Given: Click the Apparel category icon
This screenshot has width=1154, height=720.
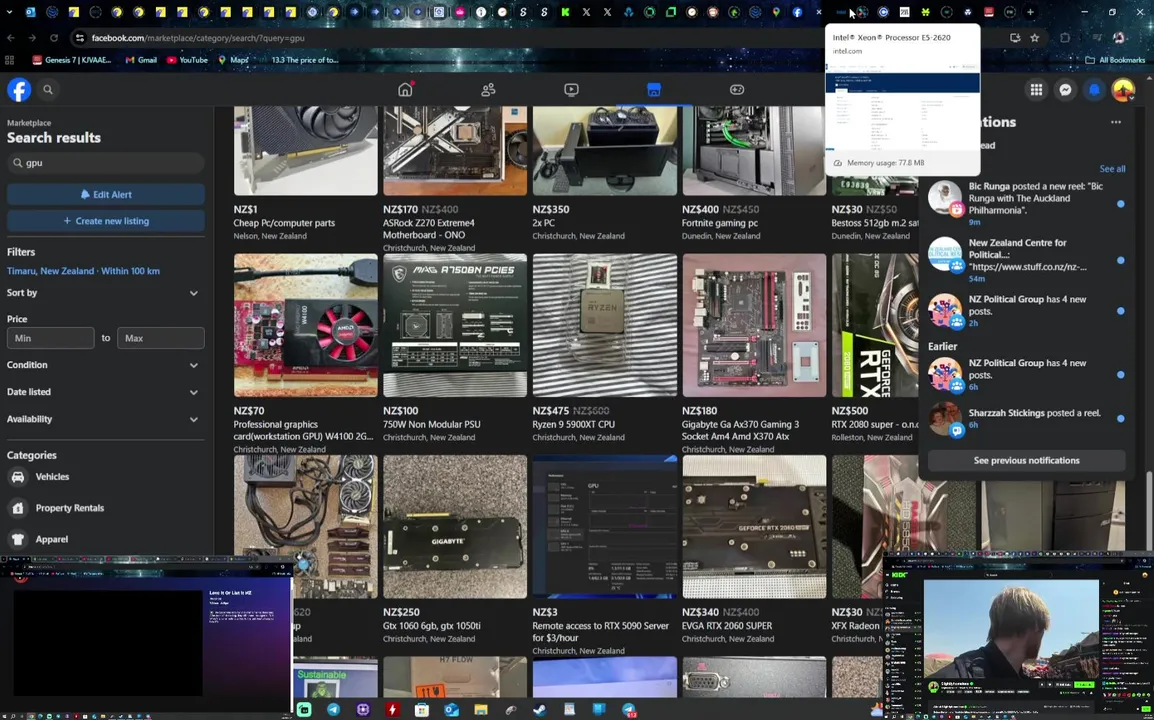Looking at the screenshot, I should [x=18, y=539].
